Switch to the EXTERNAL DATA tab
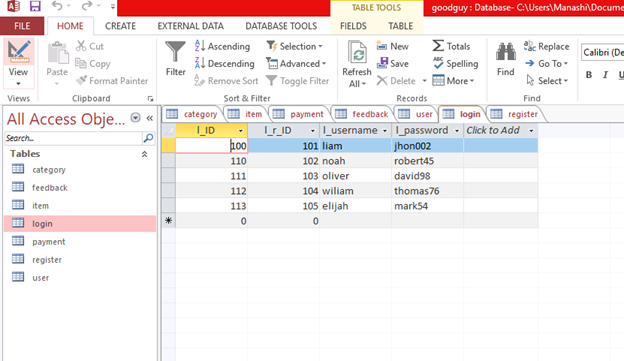Image resolution: width=624 pixels, height=361 pixels. (x=190, y=26)
